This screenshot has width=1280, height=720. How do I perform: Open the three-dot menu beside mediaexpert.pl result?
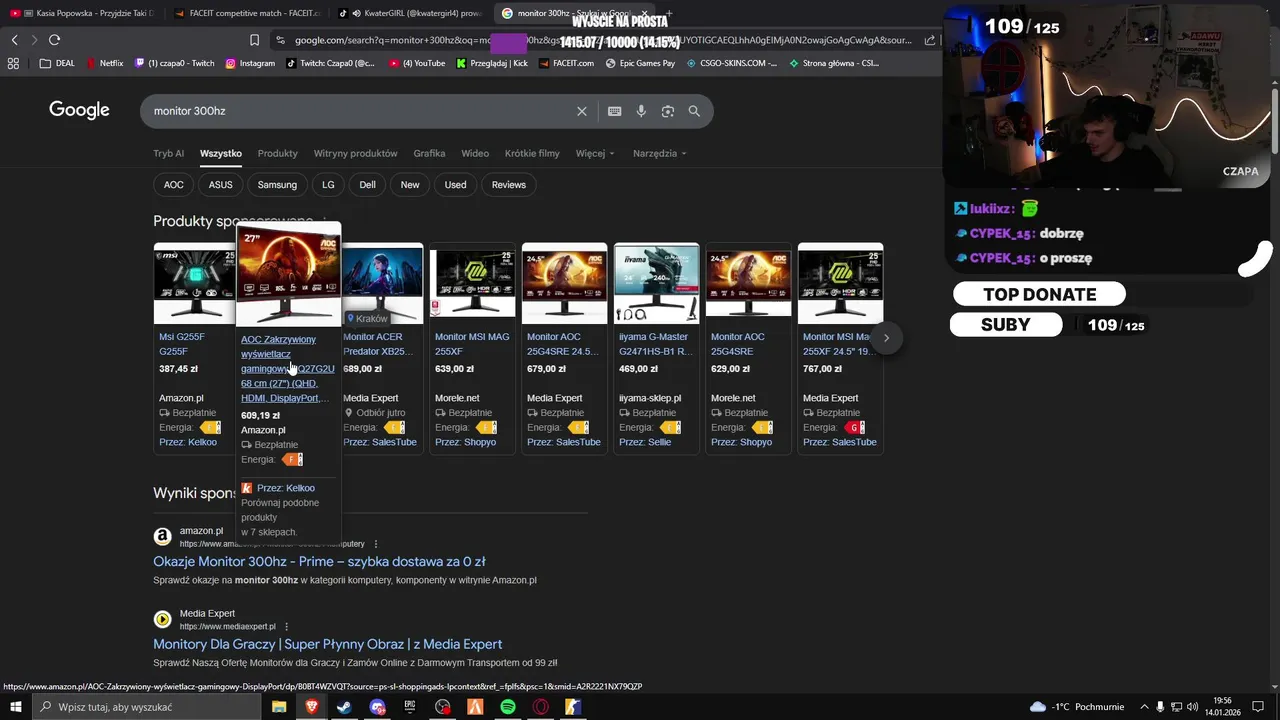[x=286, y=627]
